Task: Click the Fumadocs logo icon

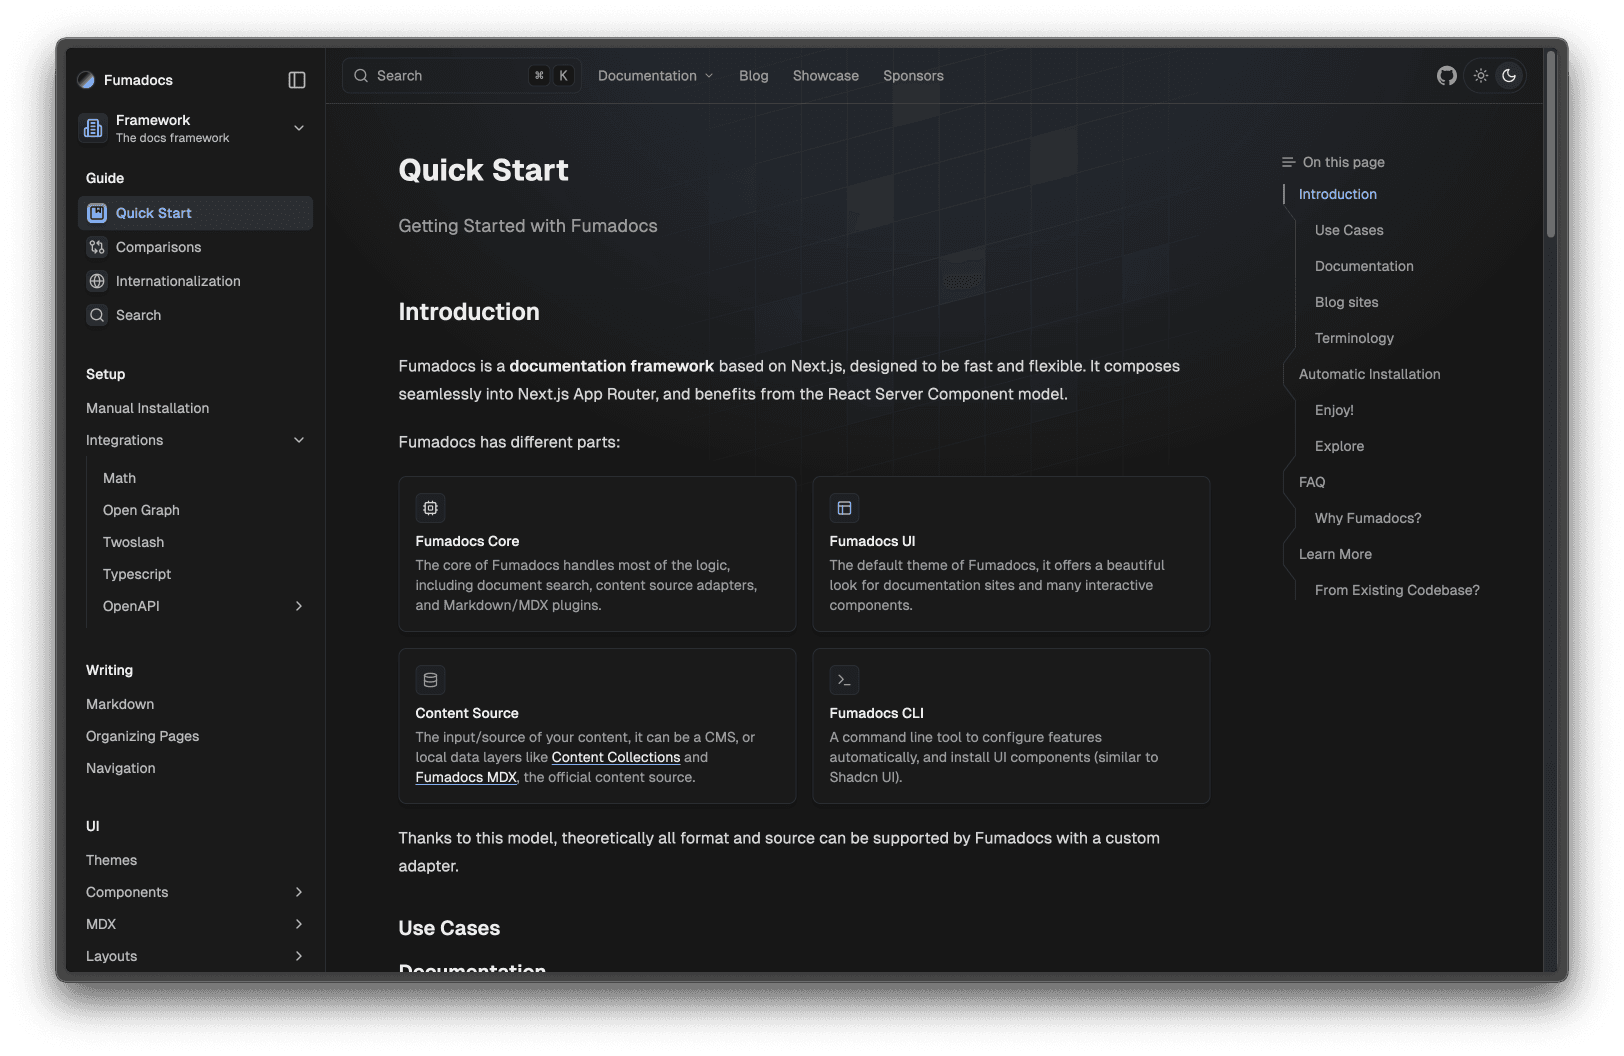Action: 86,80
